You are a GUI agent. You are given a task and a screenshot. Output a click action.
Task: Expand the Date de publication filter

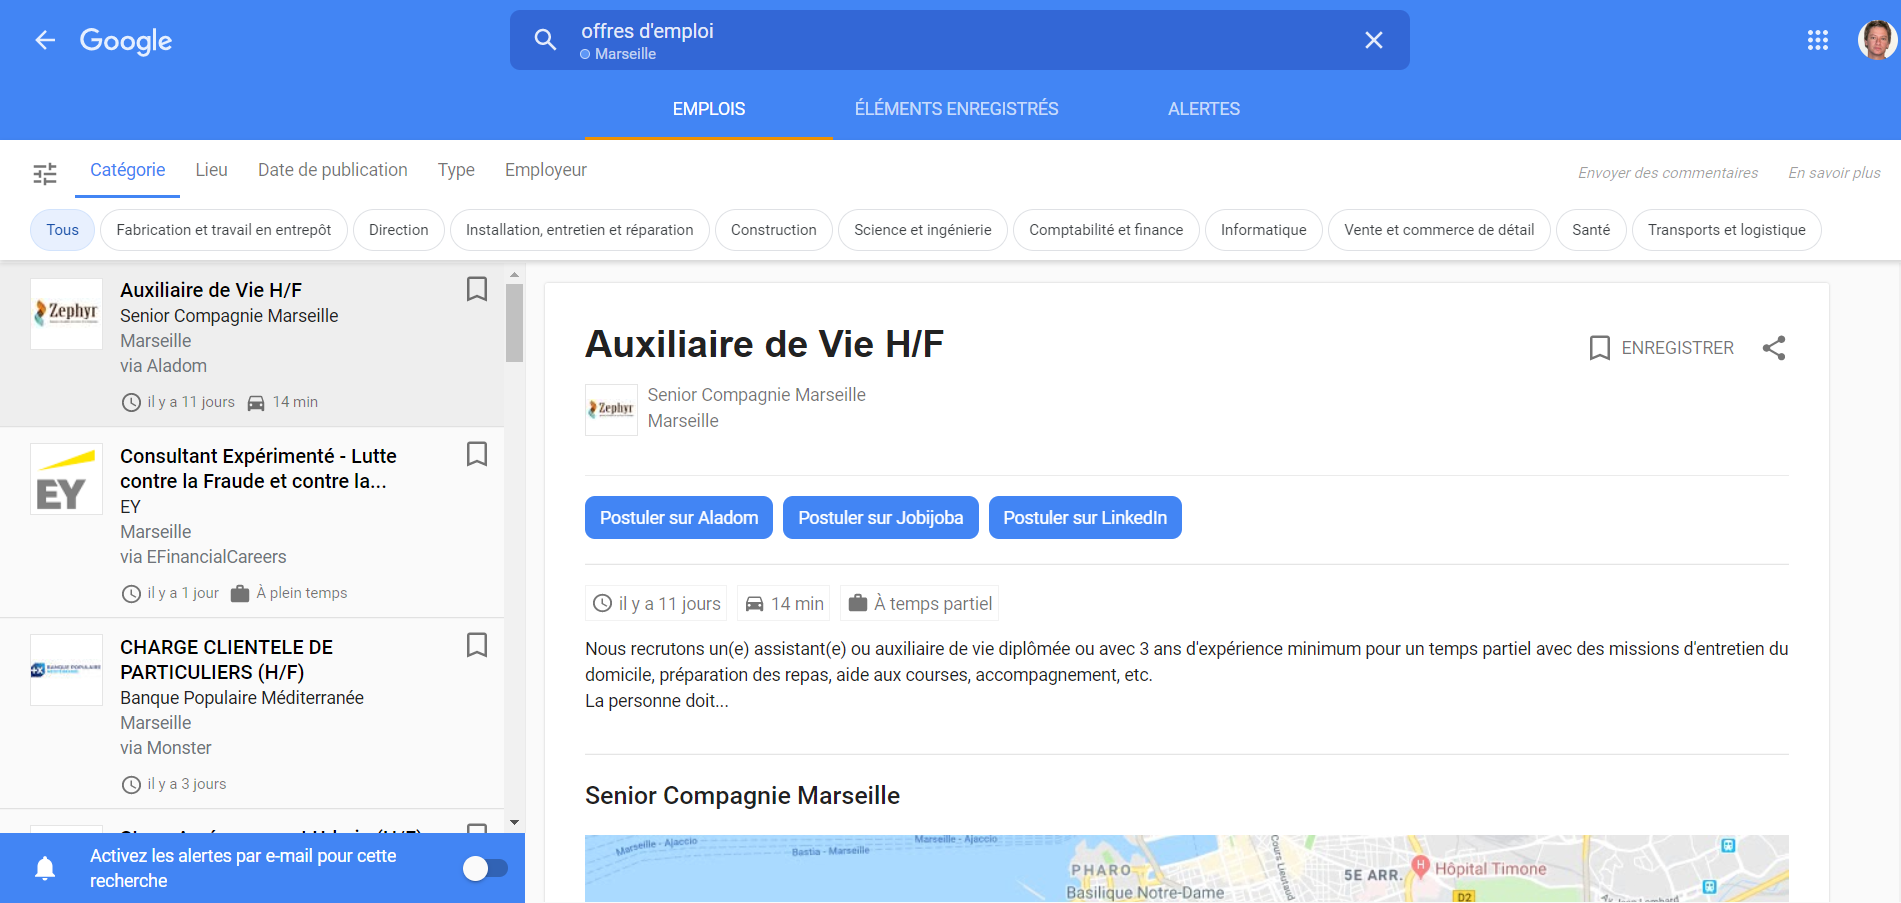tap(332, 170)
